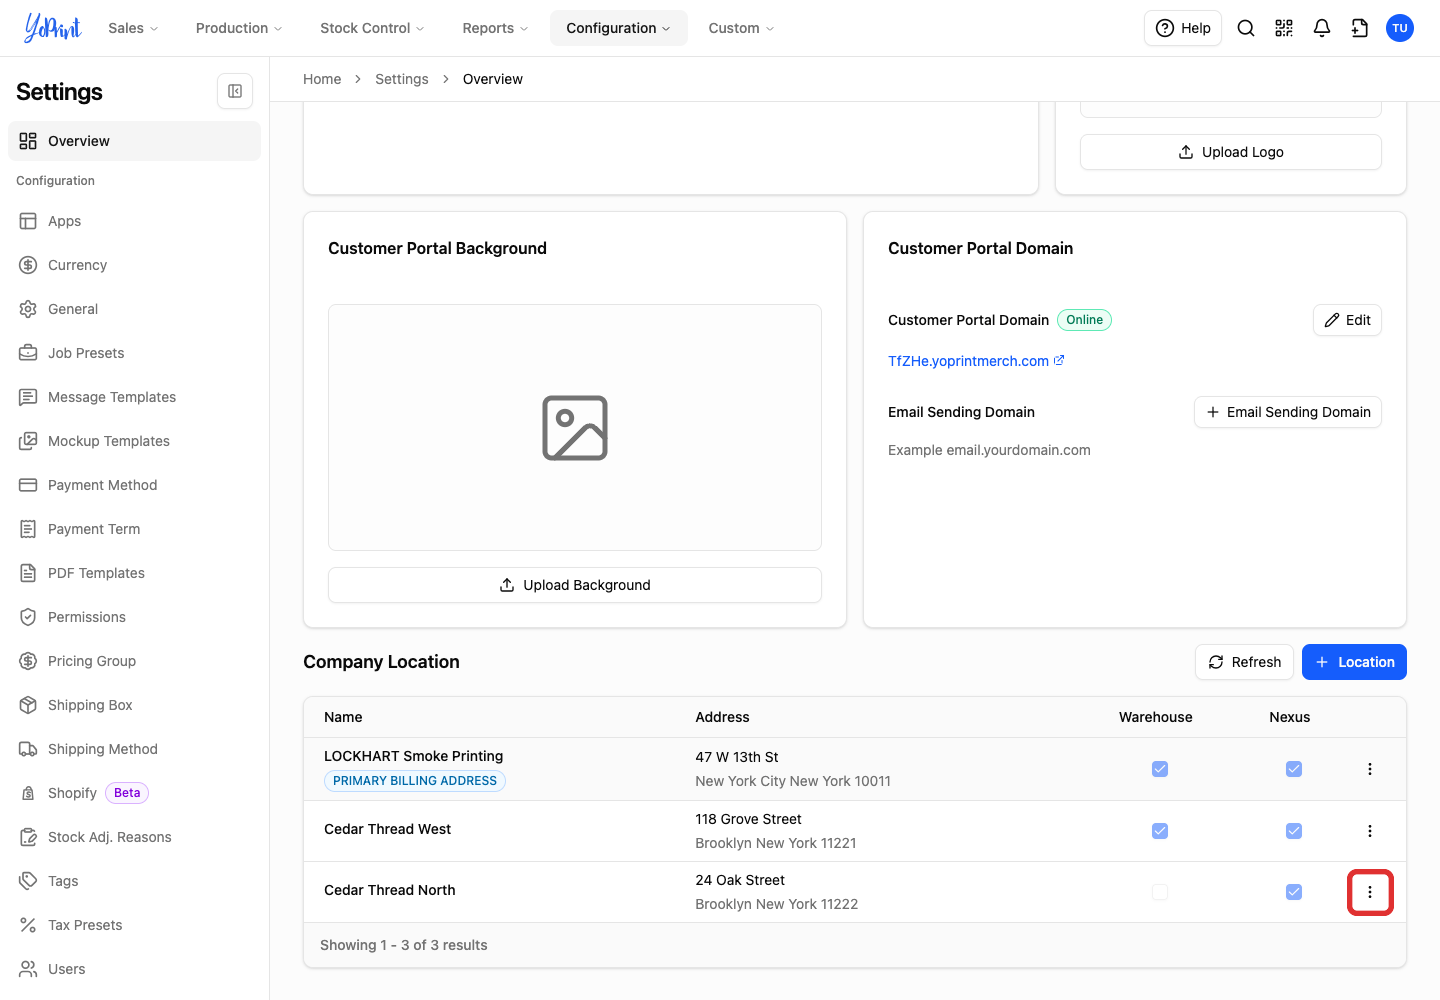Toggle Warehouse checkbox for LOCKHART Smoke Printing

click(1160, 769)
